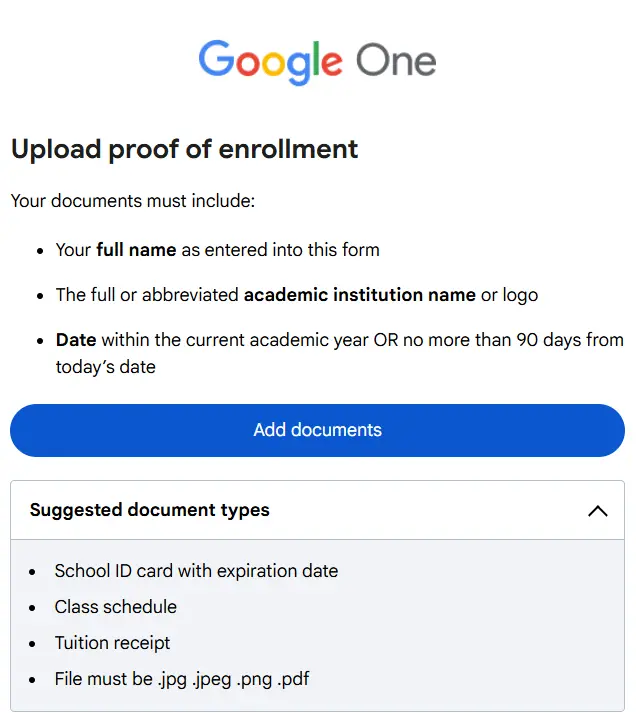This screenshot has width=636, height=713.
Task: Click the bold 'Date' requirement text
Action: point(76,340)
